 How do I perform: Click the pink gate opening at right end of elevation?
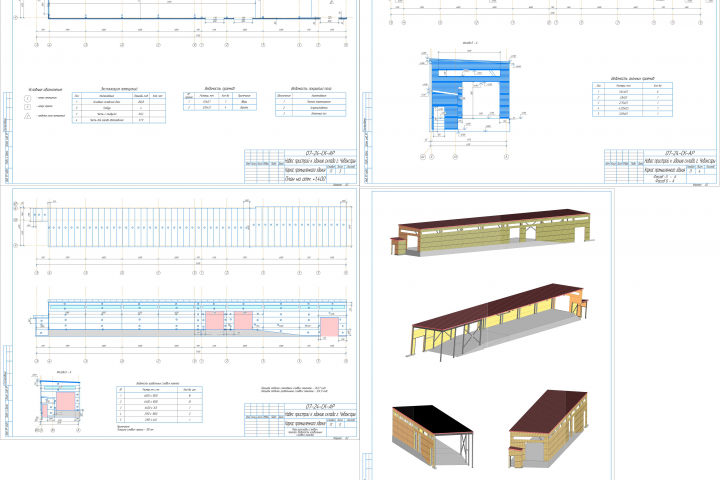click(329, 327)
